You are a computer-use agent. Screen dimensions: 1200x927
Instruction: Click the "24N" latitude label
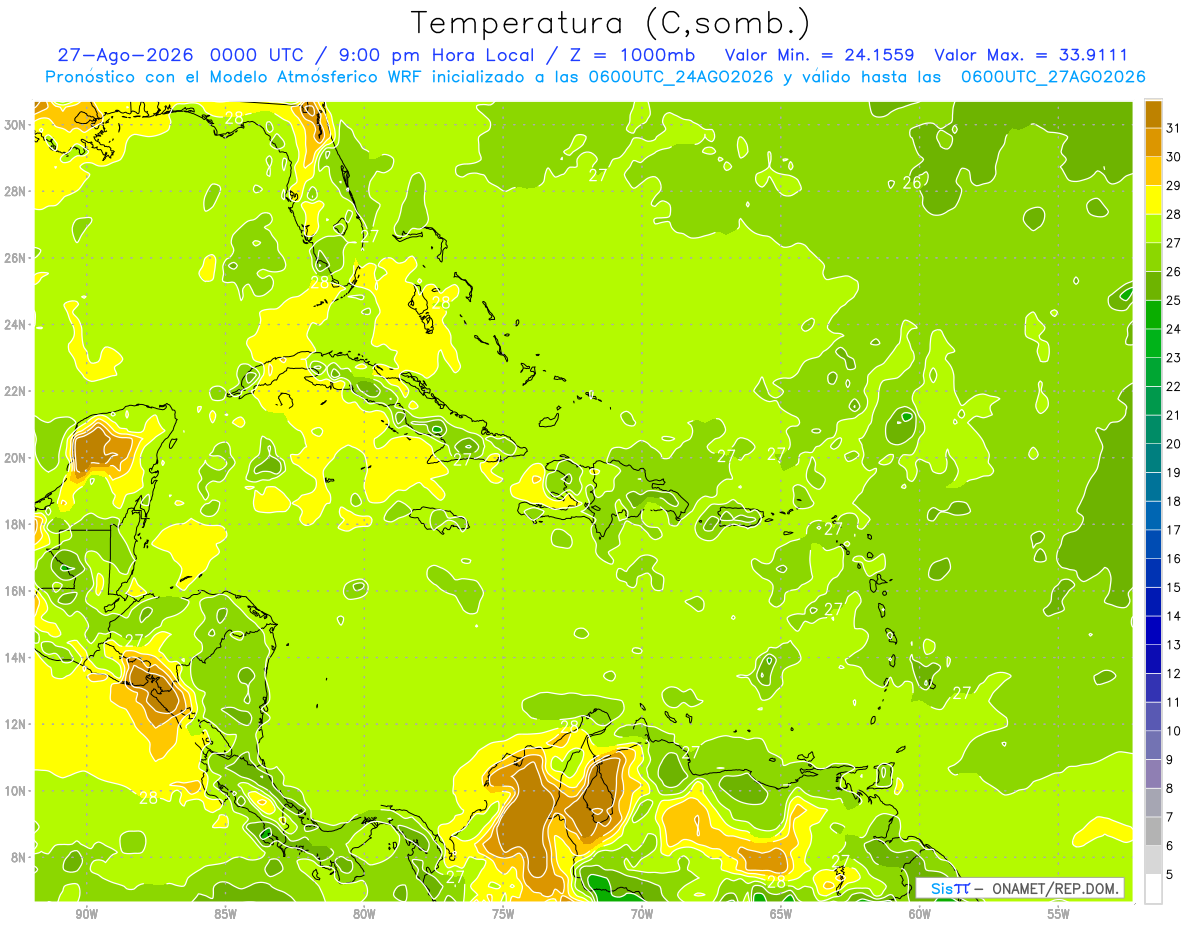16,325
